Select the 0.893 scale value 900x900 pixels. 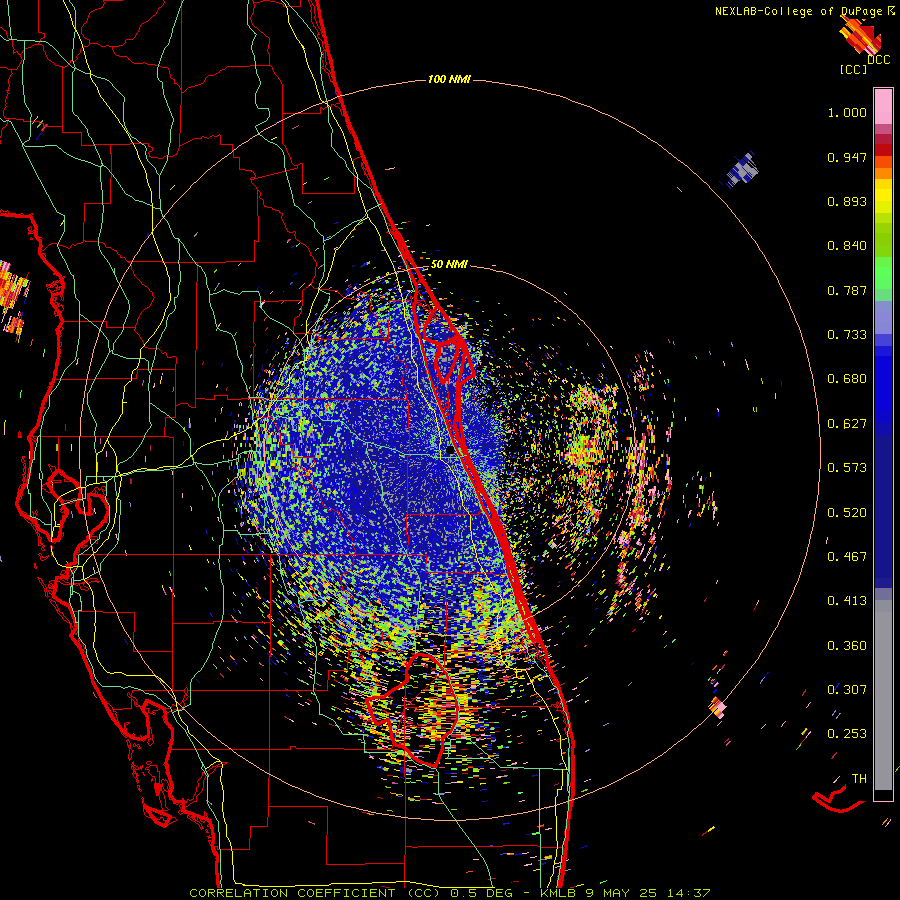coord(847,201)
